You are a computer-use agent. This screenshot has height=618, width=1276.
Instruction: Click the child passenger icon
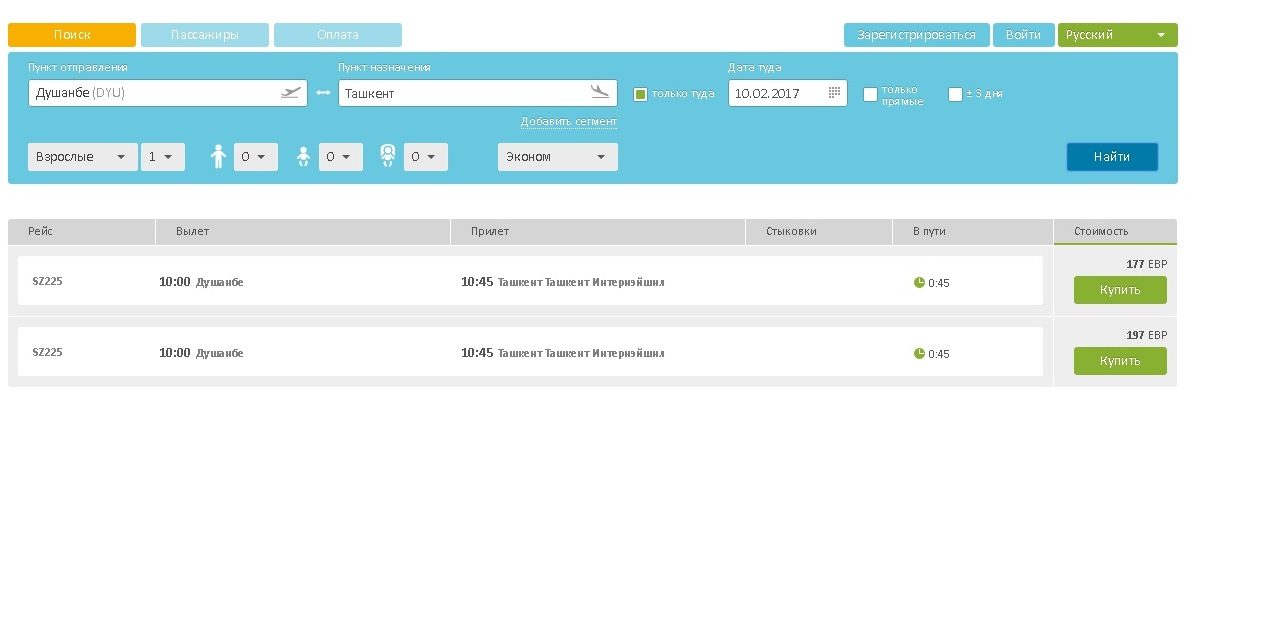pyautogui.click(x=218, y=157)
